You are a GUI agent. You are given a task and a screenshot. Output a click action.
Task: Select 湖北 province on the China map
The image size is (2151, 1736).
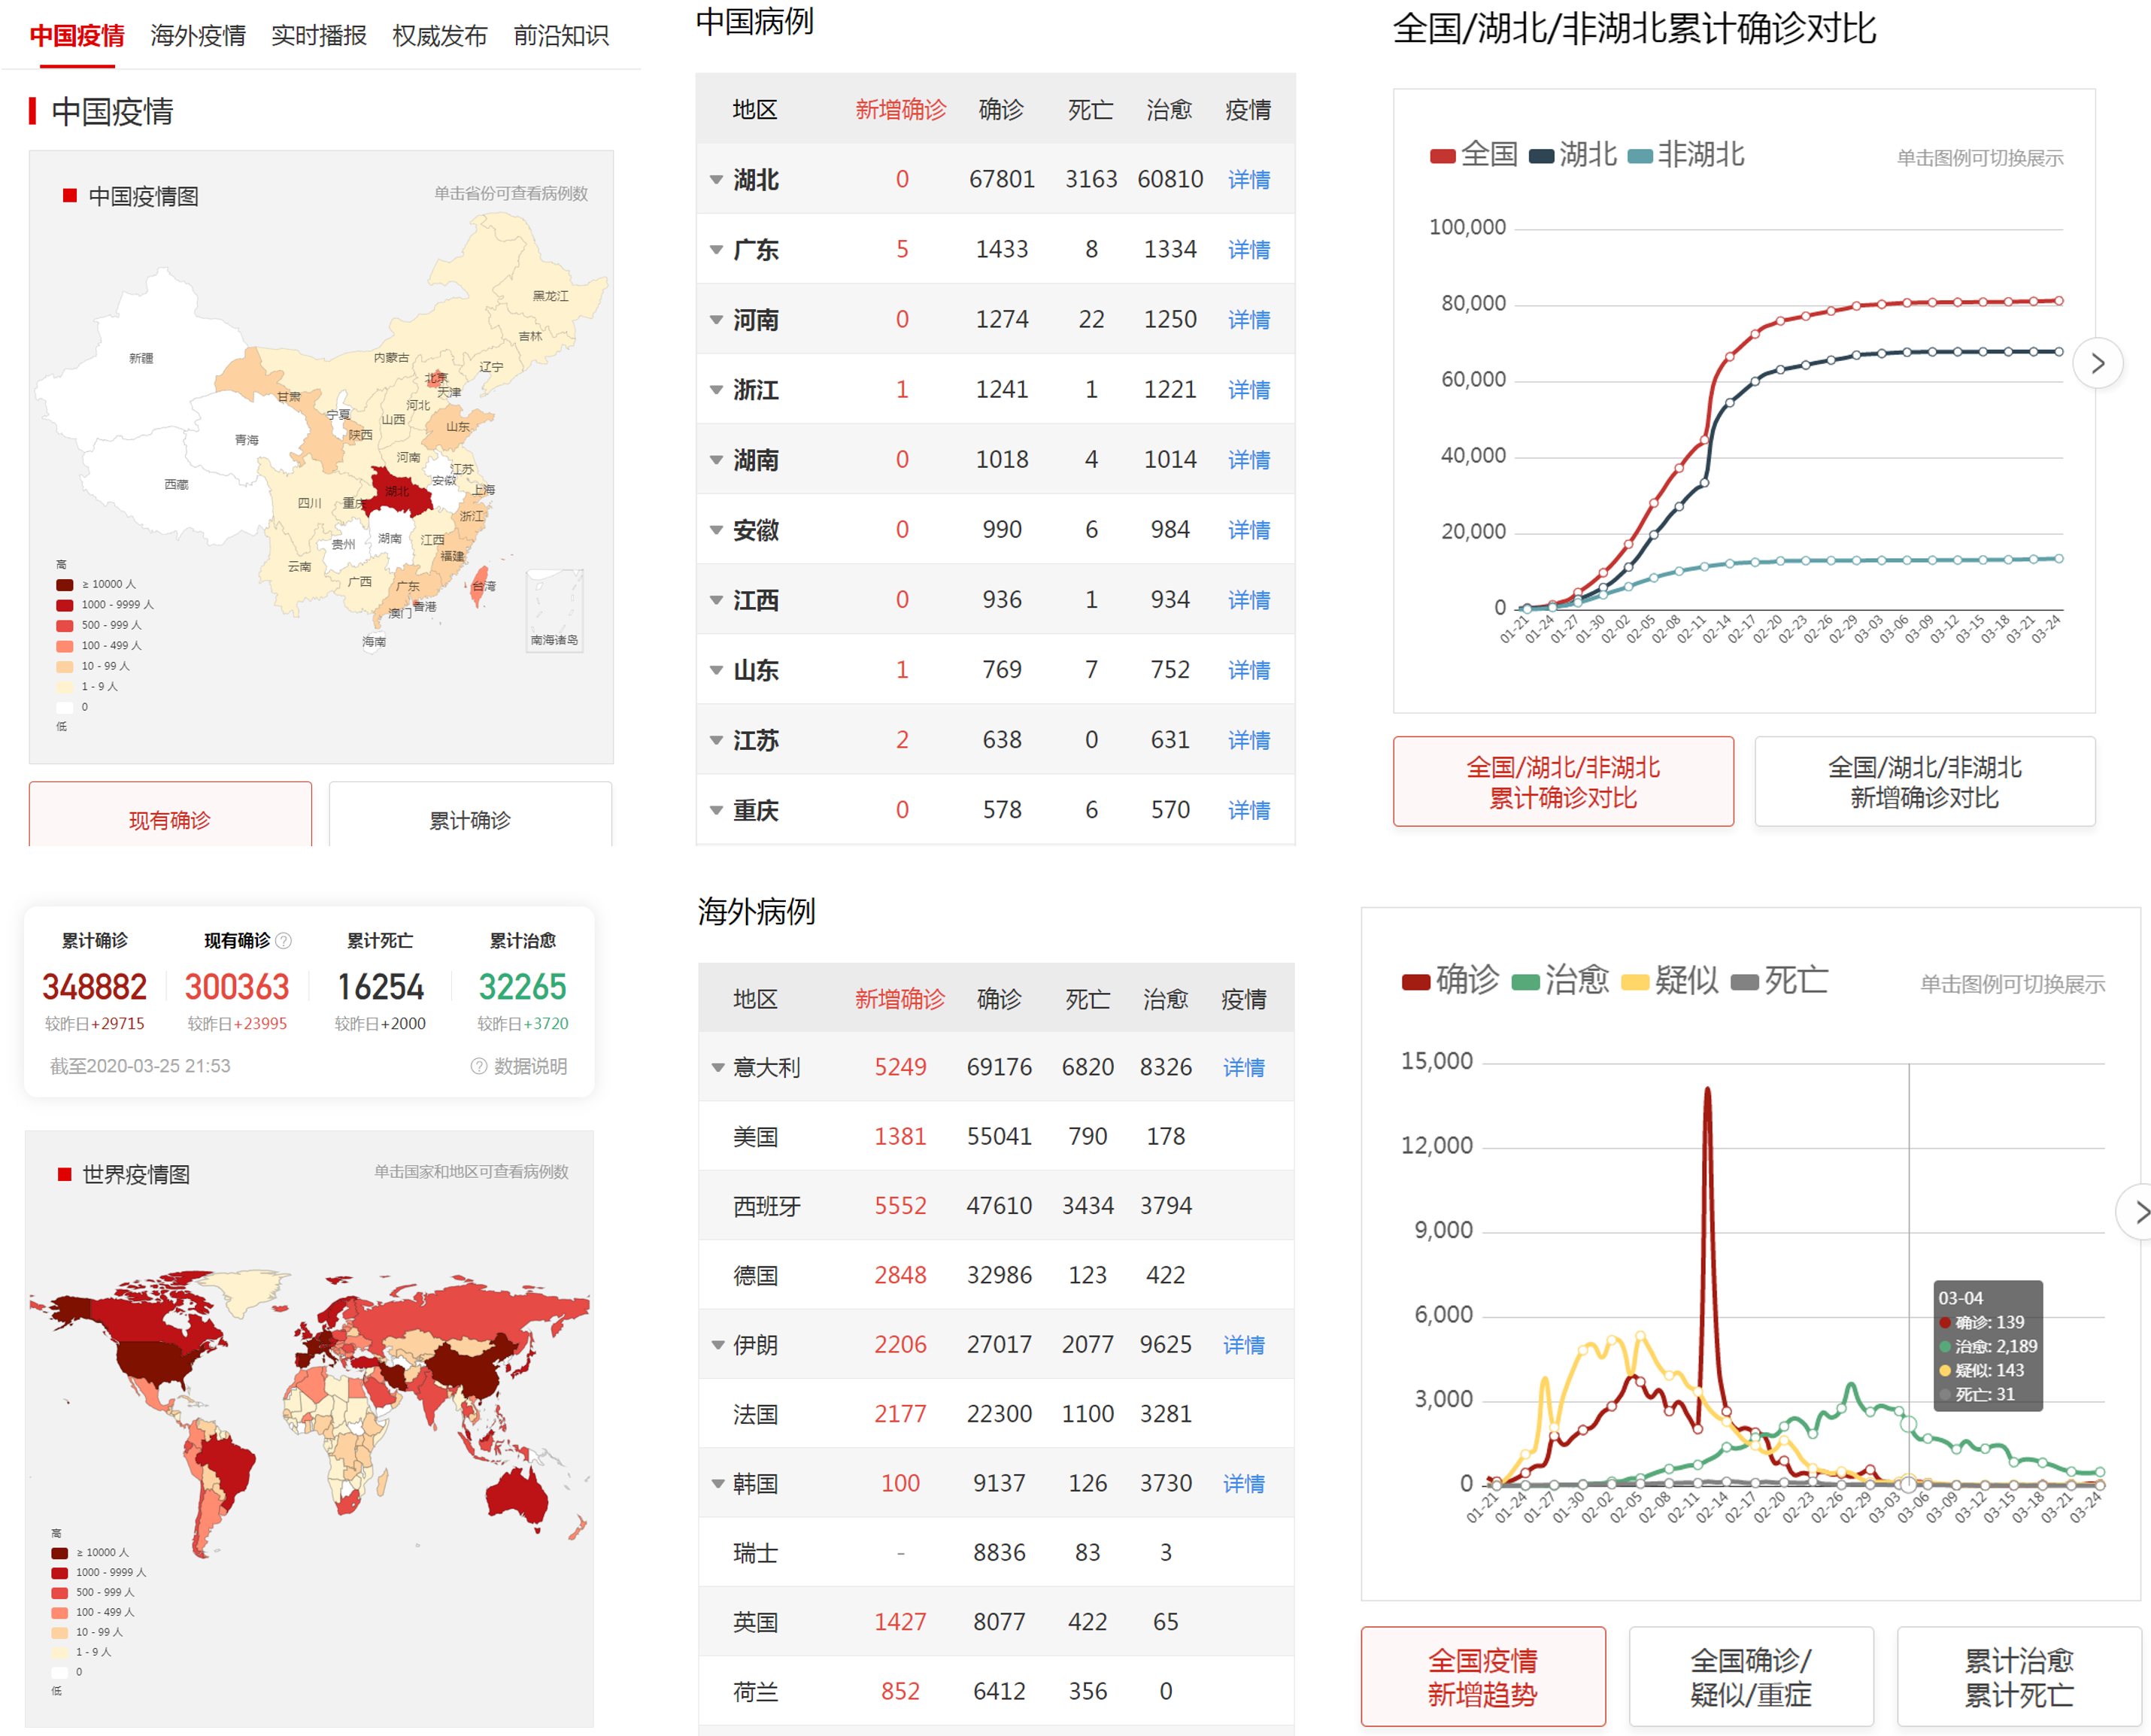pos(399,491)
